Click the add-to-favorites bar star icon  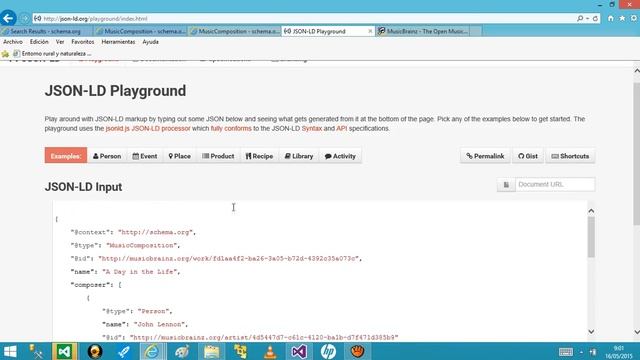click(5, 54)
